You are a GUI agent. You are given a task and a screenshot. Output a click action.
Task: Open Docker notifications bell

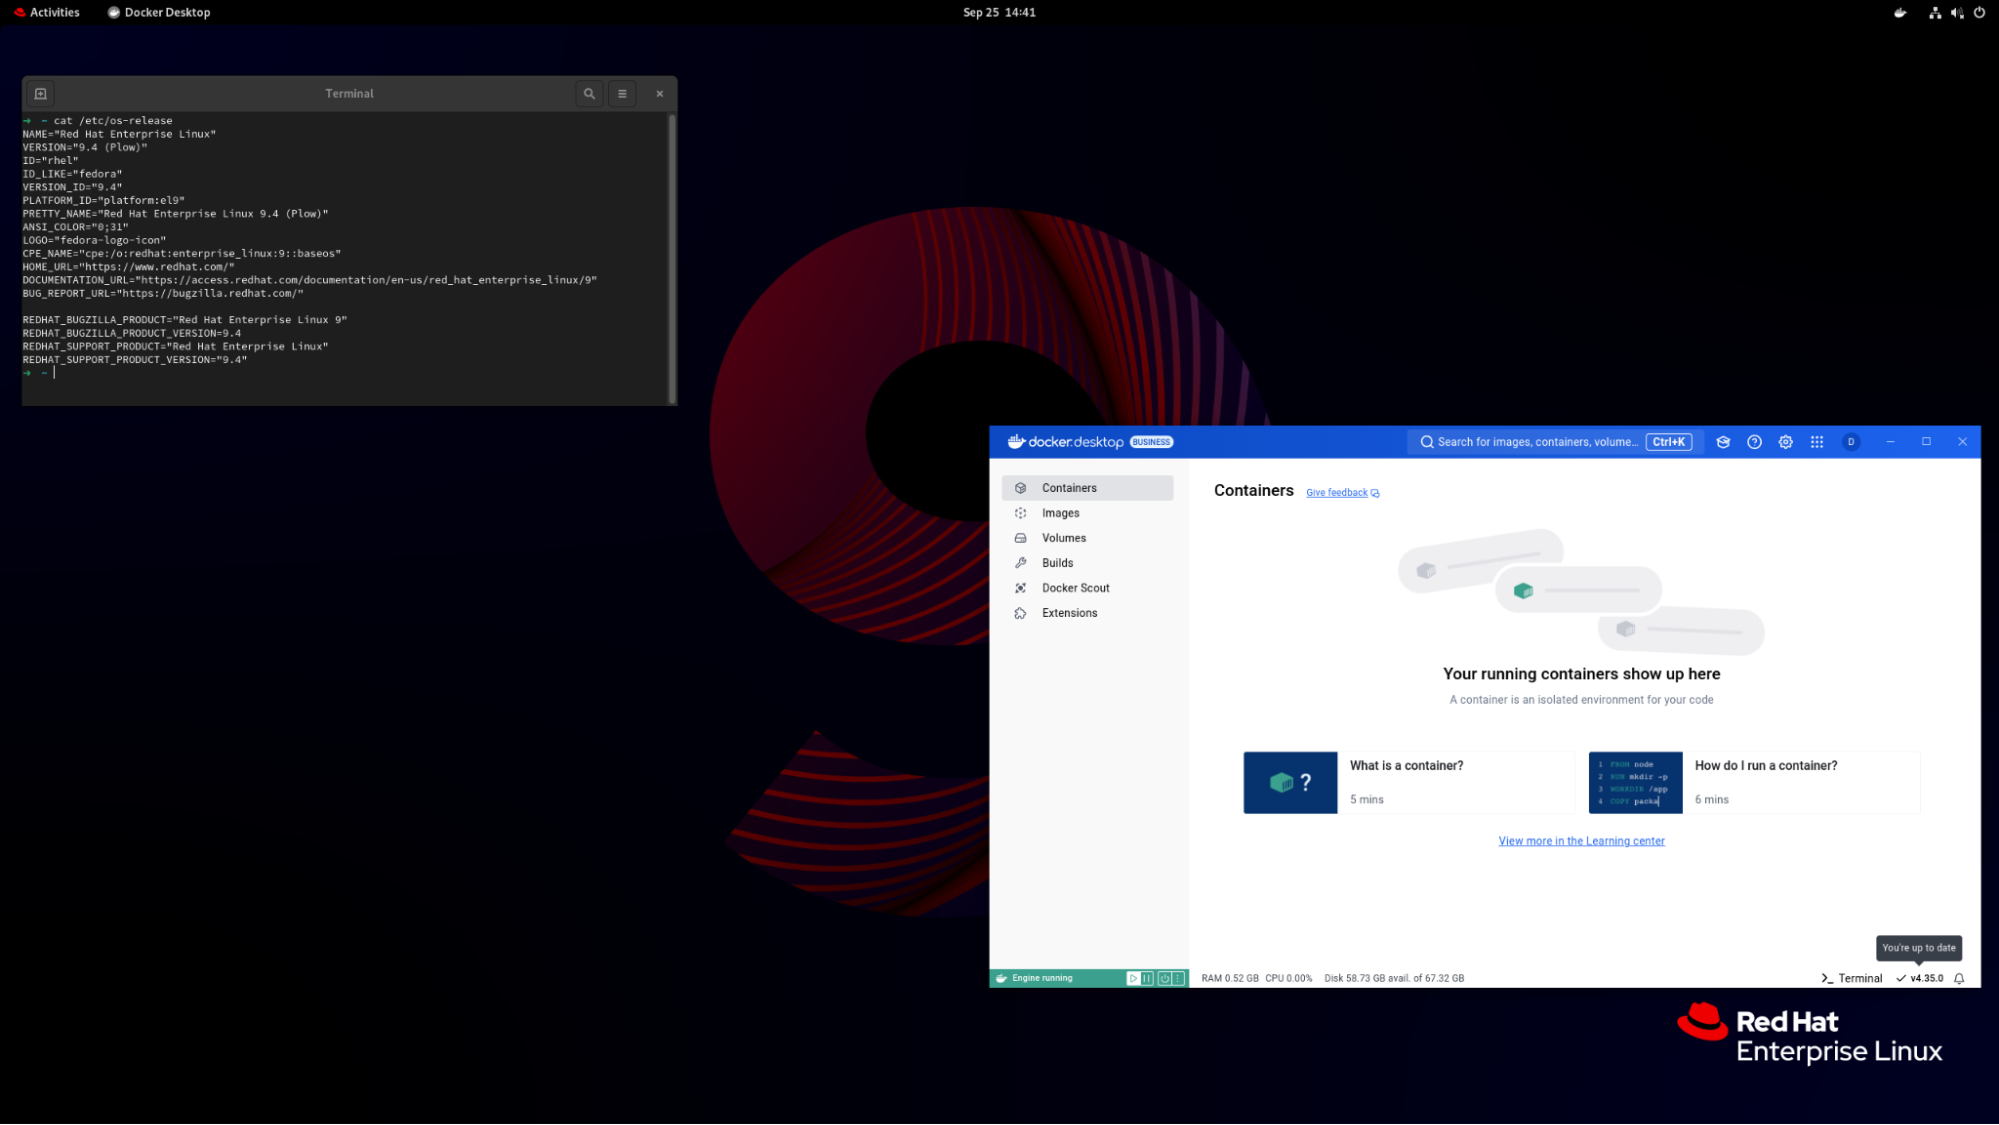tap(1958, 978)
